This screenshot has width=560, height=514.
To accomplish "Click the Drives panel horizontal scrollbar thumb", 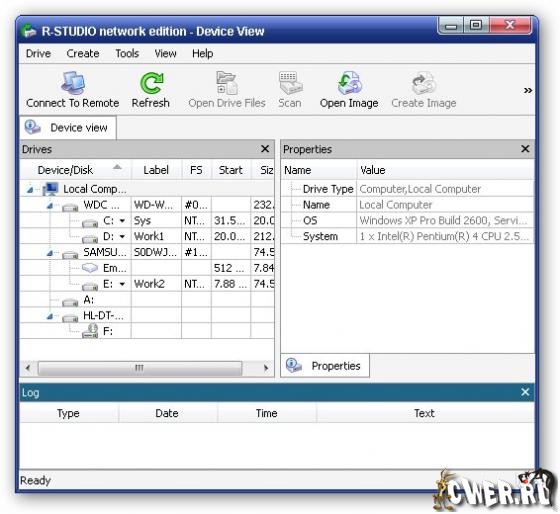I will pos(140,368).
